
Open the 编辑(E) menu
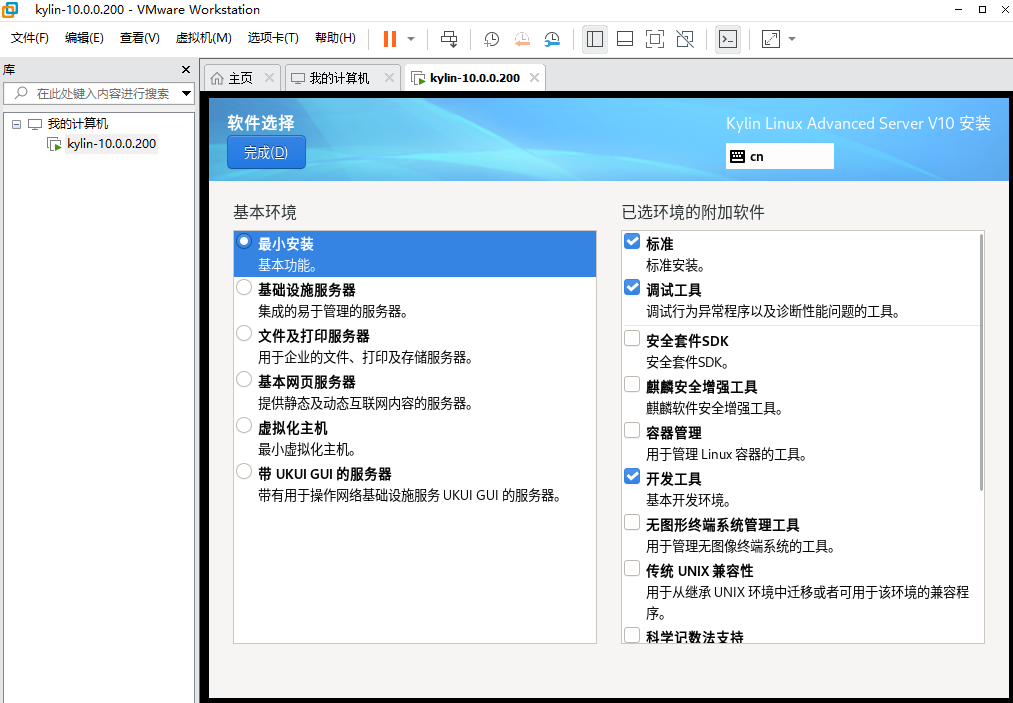(84, 38)
